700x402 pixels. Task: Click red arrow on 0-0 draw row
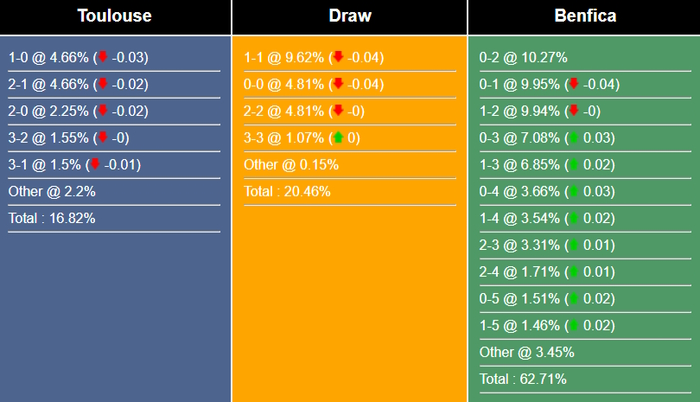point(338,85)
